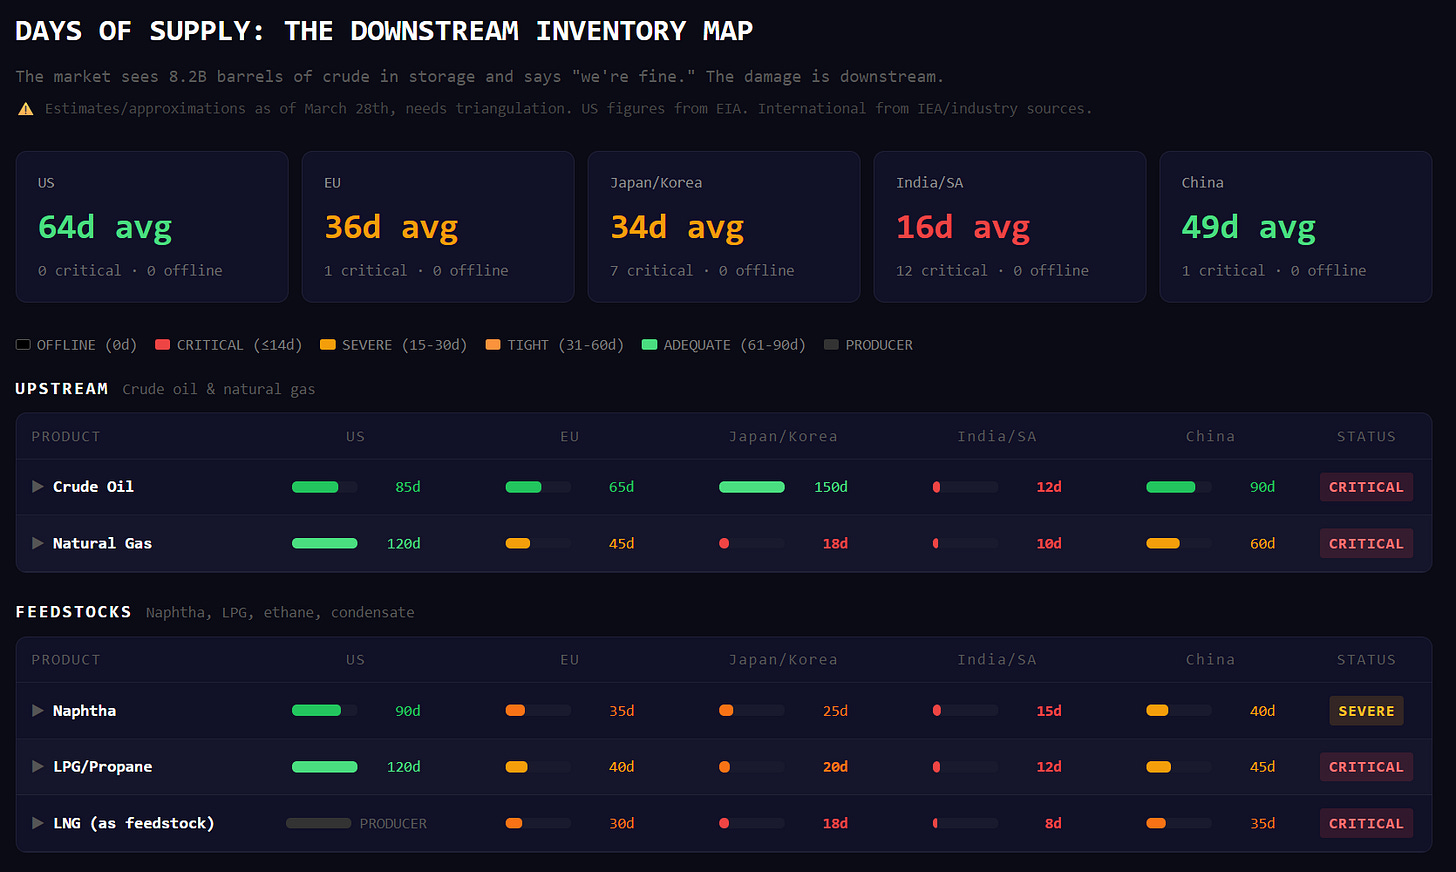Expand the LPG/Propane row
1456x872 pixels.
(38, 767)
